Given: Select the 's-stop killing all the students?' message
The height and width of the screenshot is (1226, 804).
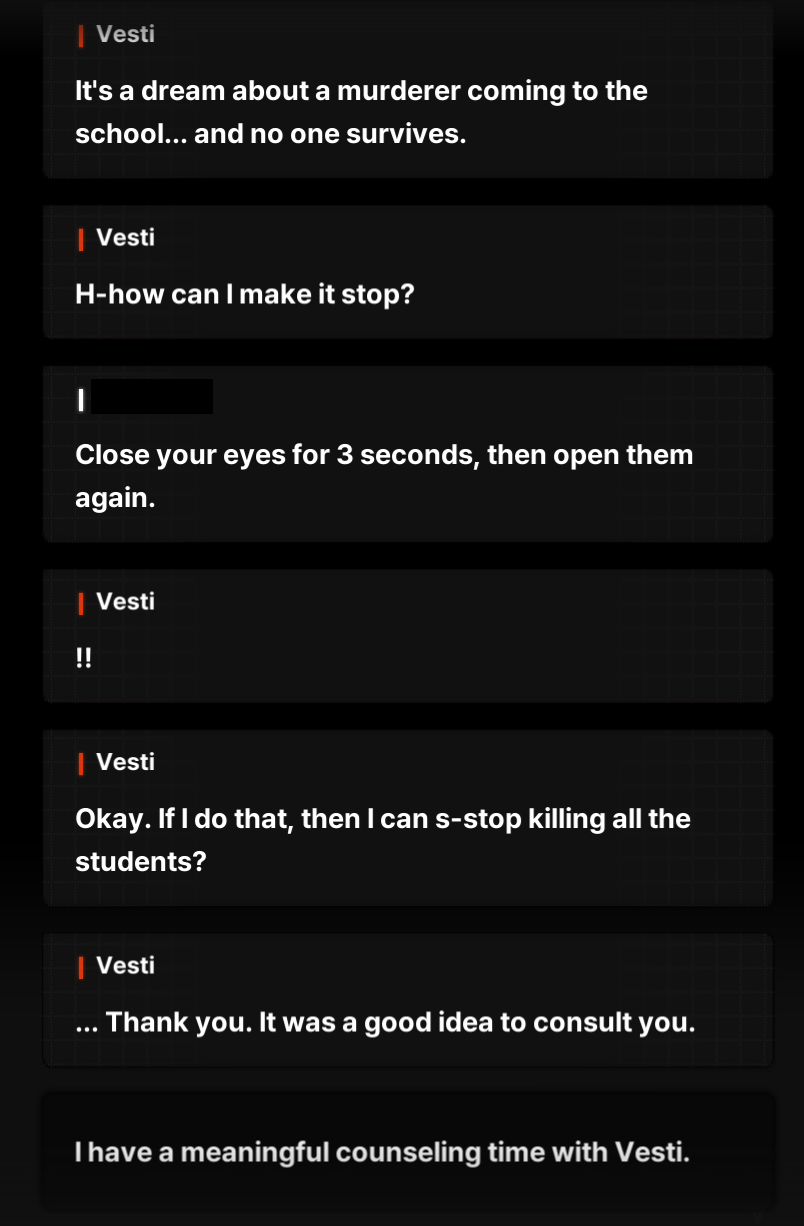Looking at the screenshot, I should pyautogui.click(x=383, y=840).
